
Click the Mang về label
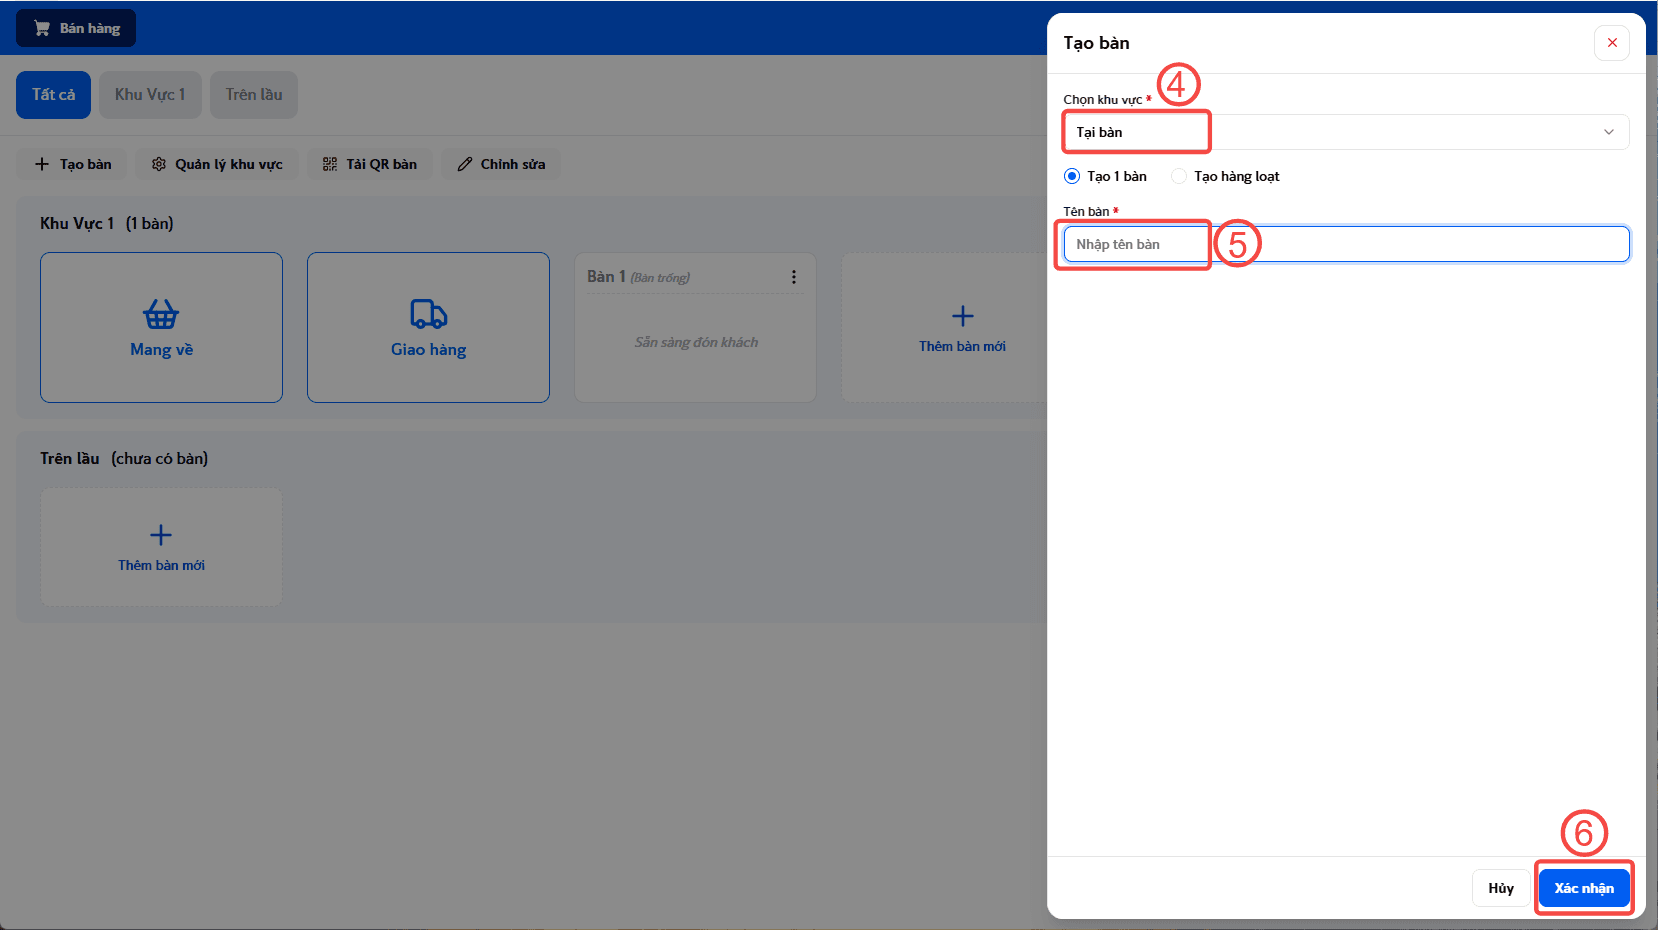pos(161,349)
